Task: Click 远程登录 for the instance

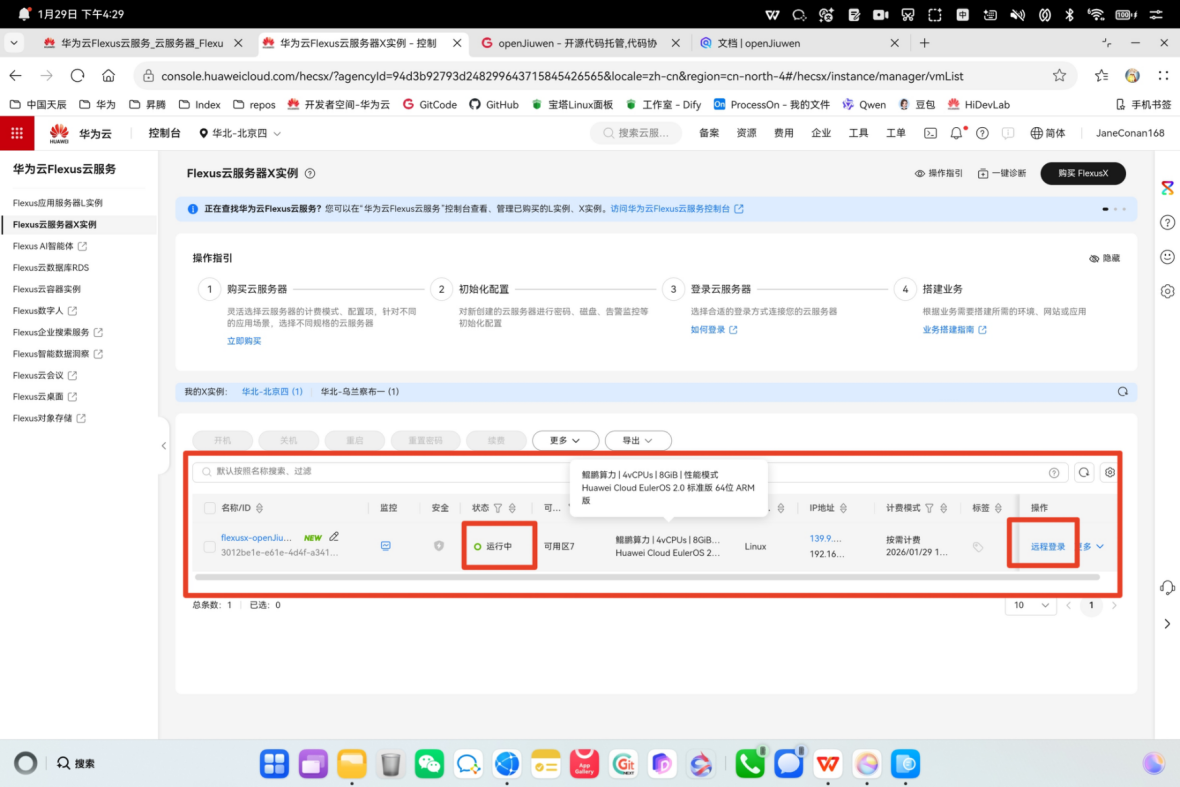Action: click(1048, 546)
